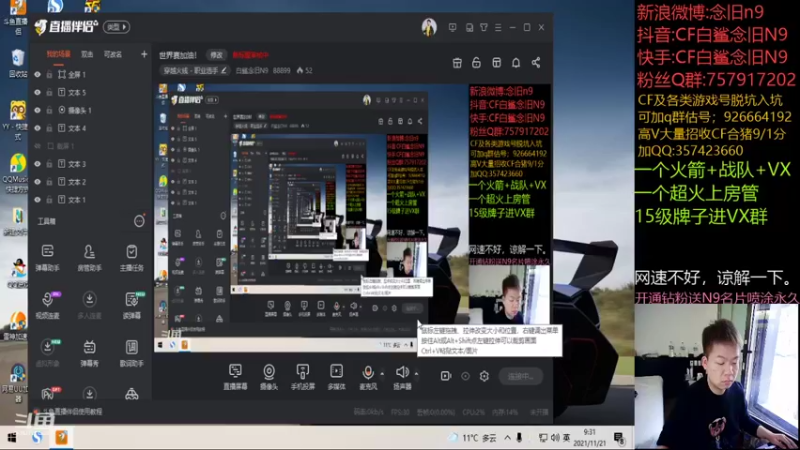This screenshot has width=800, height=450.
Task: Hide the 文本 3 source
Action: tap(37, 164)
